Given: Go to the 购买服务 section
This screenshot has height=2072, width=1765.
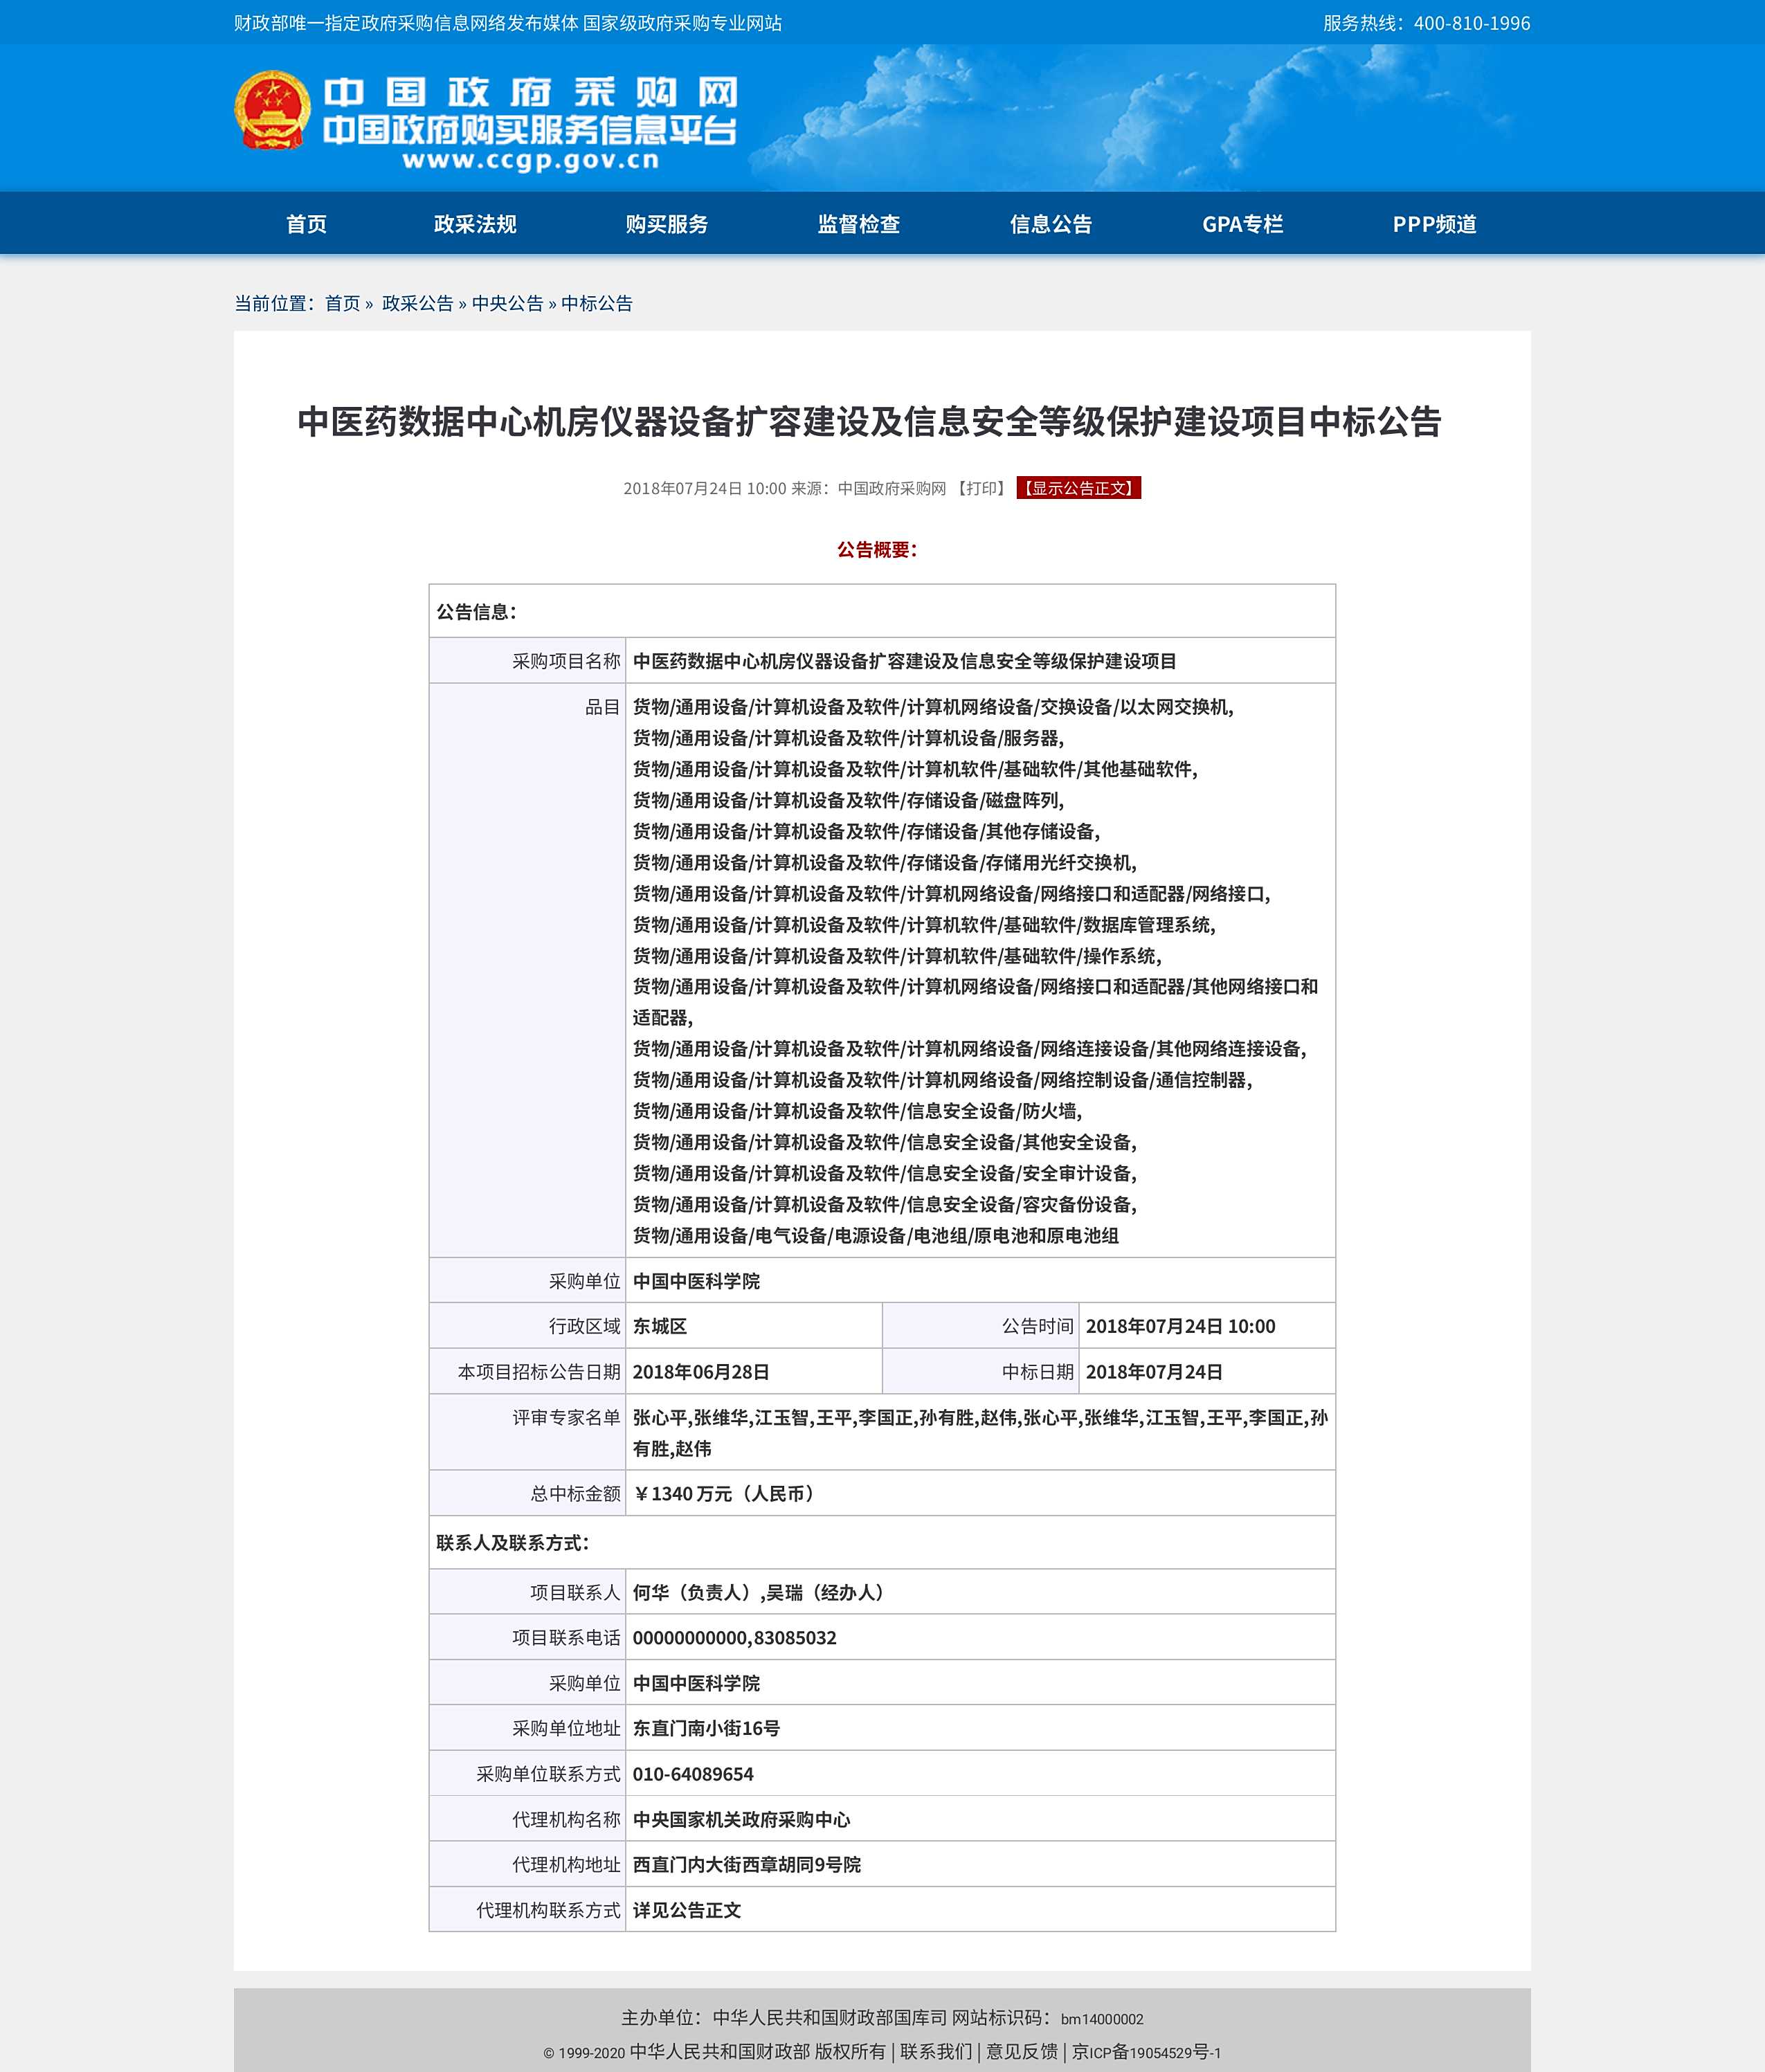Looking at the screenshot, I should (x=667, y=224).
